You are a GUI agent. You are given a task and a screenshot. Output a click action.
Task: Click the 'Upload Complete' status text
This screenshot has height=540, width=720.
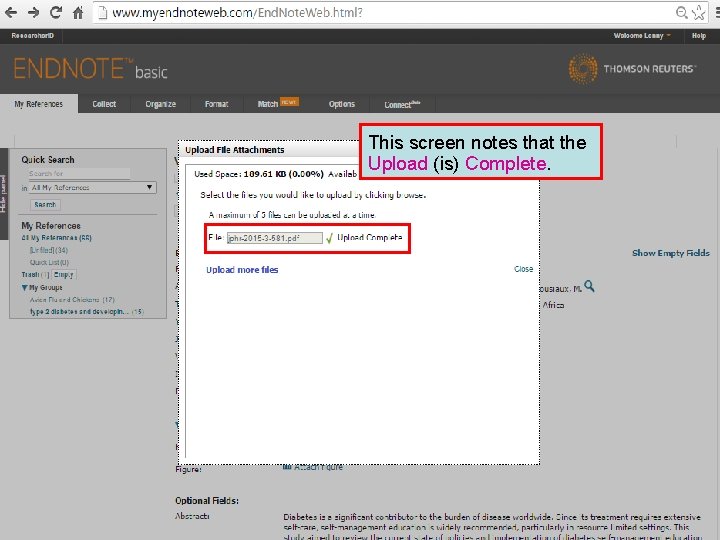tap(370, 237)
